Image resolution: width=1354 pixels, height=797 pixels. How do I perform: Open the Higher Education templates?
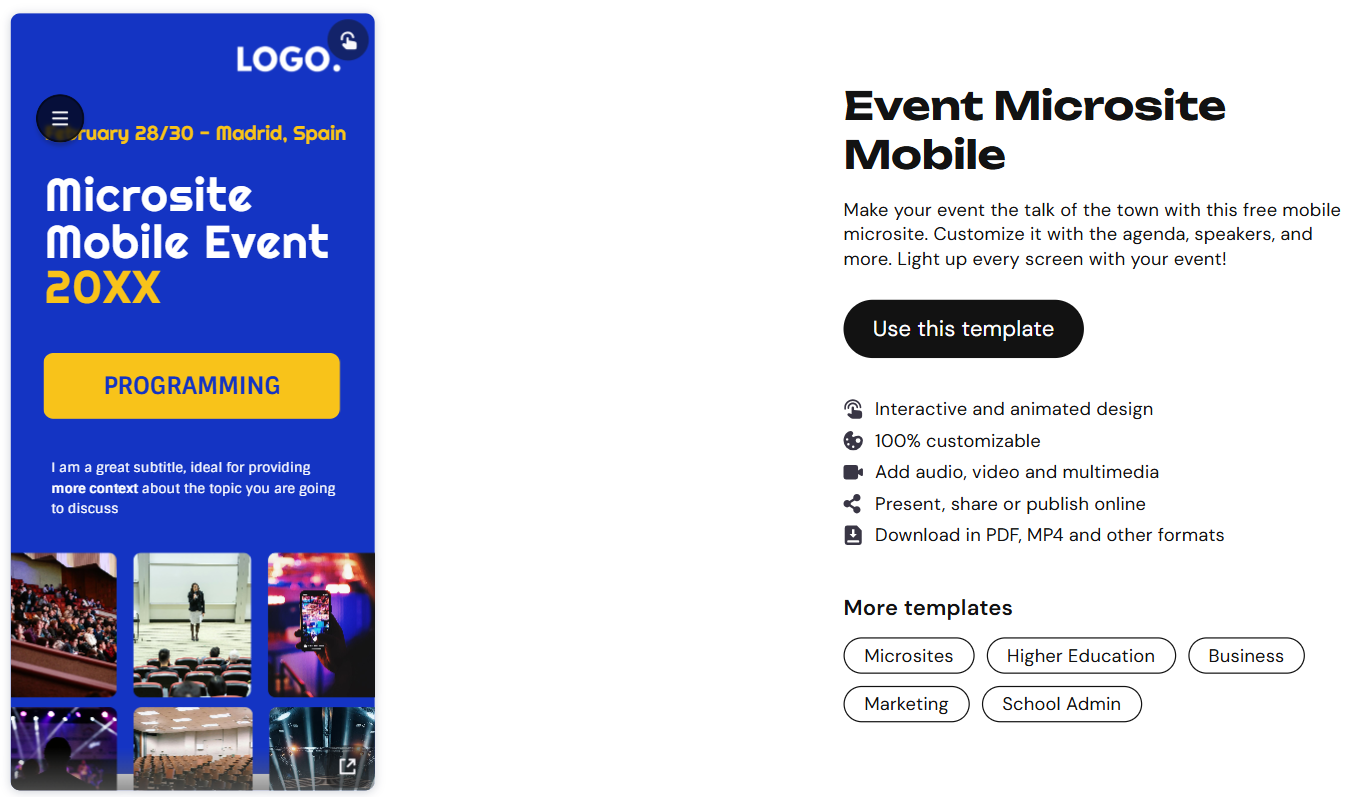point(1080,655)
